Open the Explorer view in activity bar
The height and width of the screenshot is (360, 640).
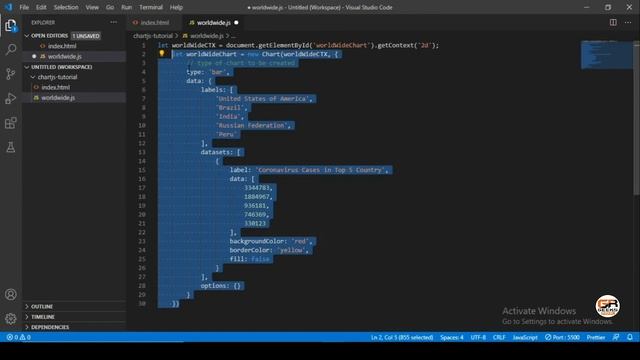click(11, 26)
